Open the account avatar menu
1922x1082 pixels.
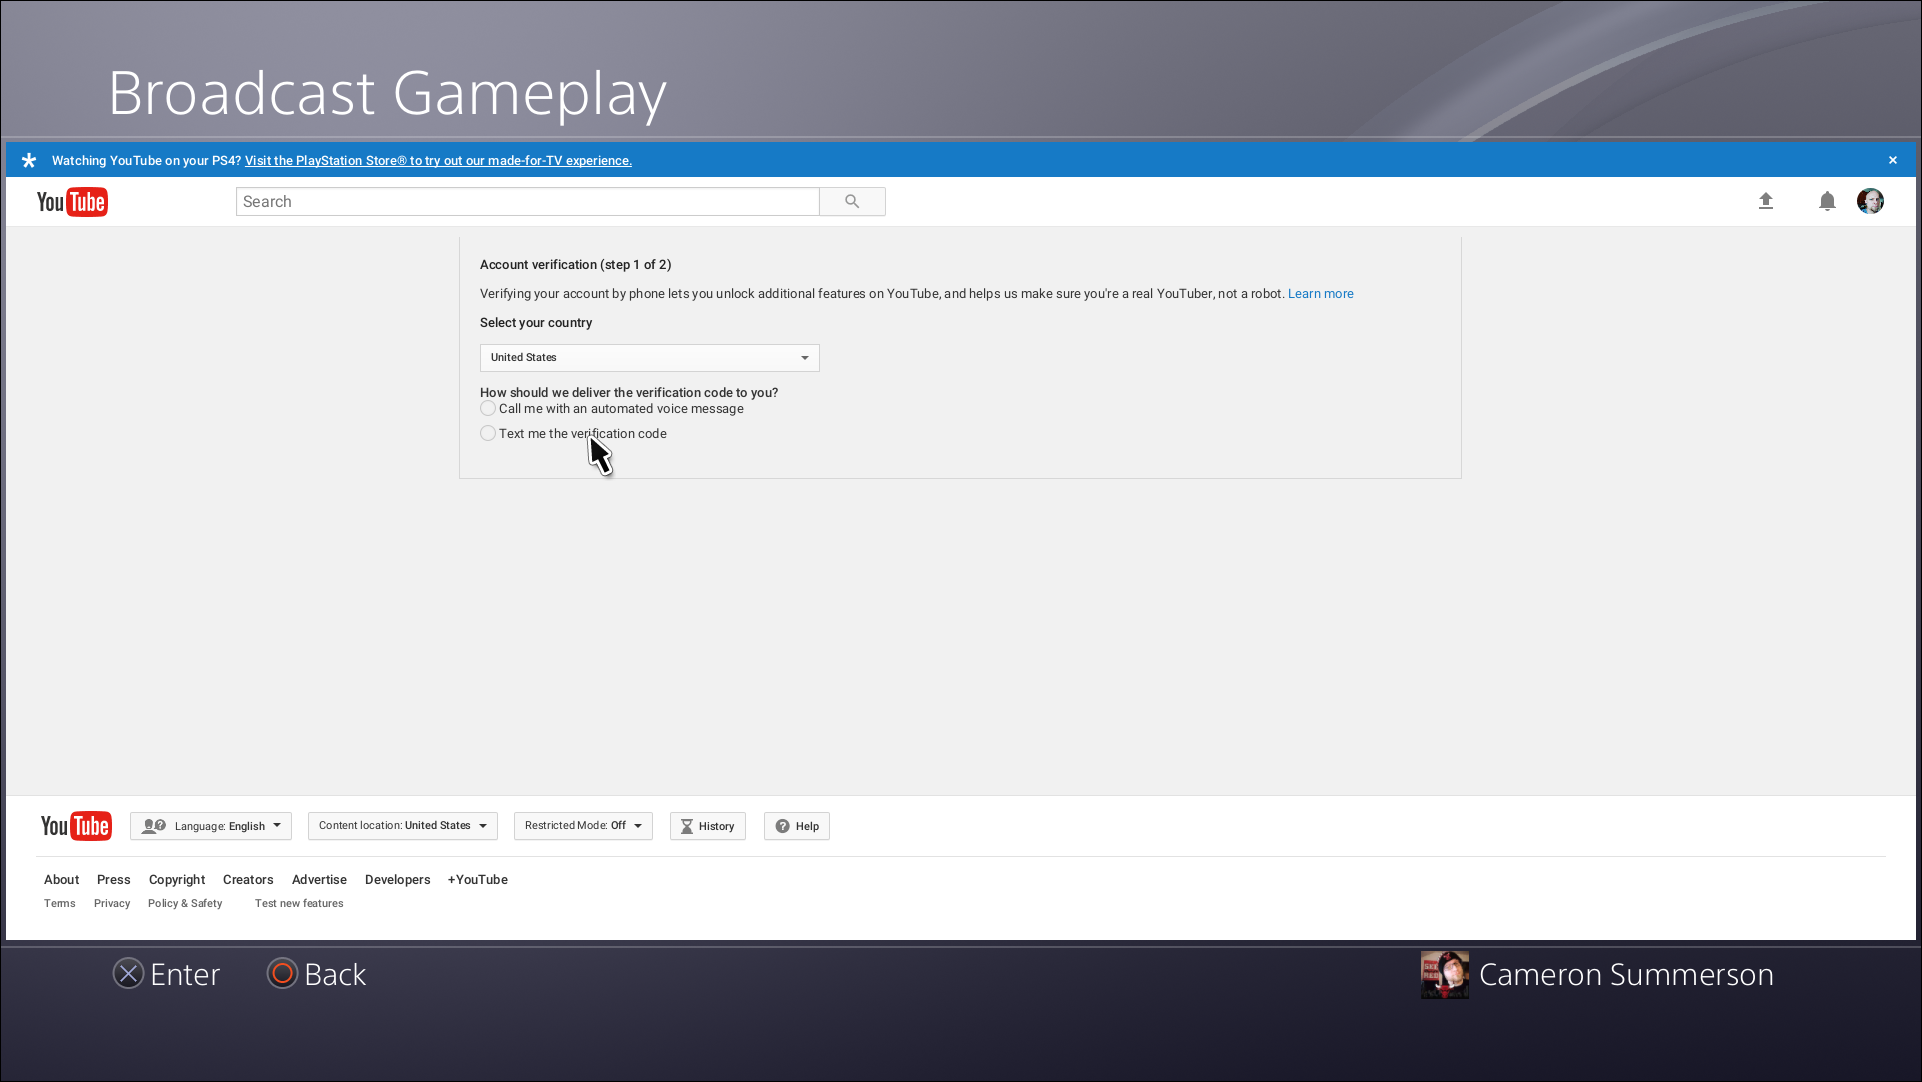(x=1870, y=201)
